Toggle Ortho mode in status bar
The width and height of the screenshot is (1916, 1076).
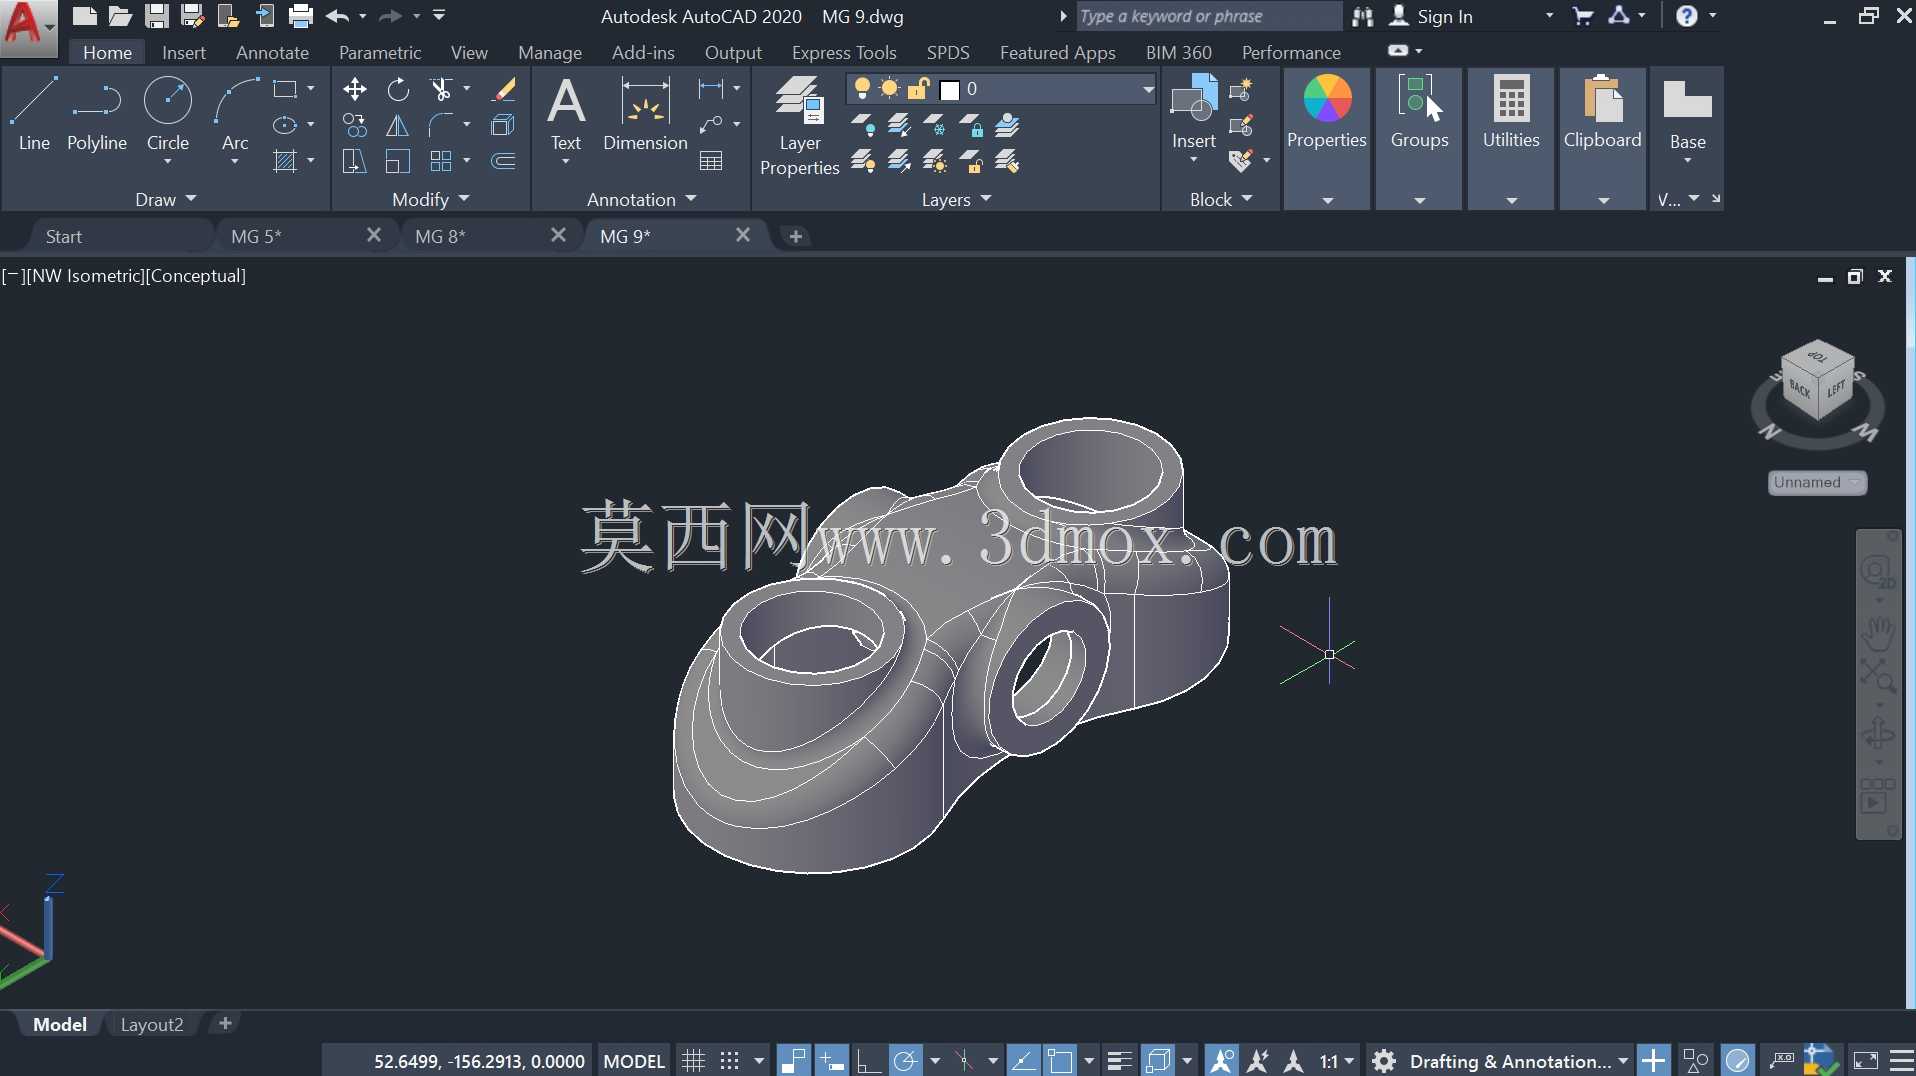[x=868, y=1061]
